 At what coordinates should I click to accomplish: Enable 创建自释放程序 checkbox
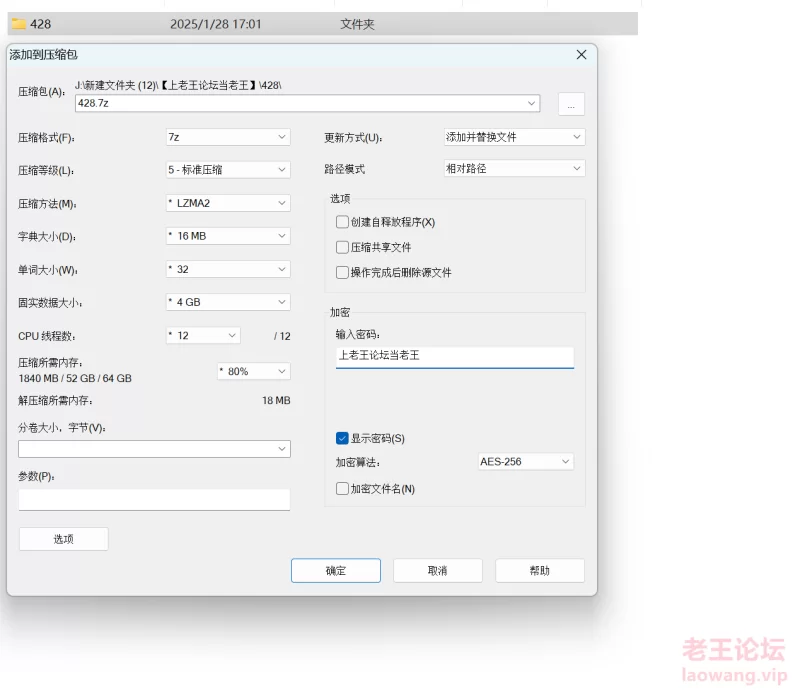(342, 222)
